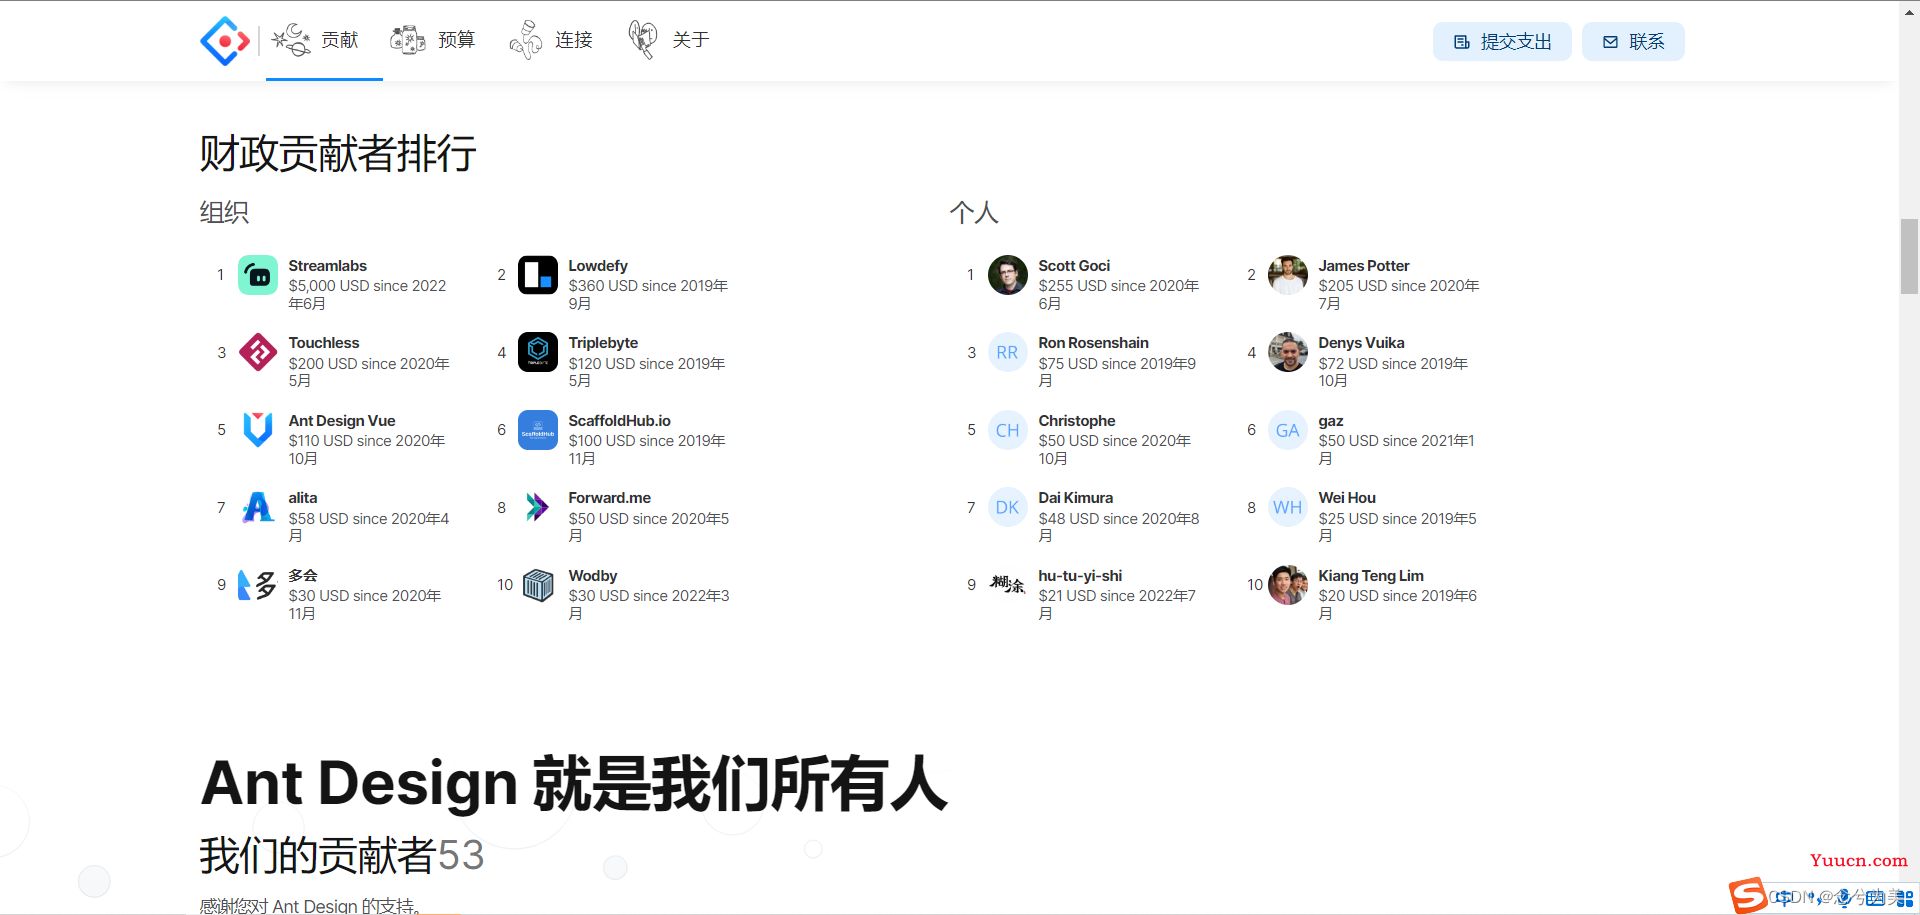Click the DK avatar of Dai Kimura
The height and width of the screenshot is (915, 1920).
[x=1008, y=507]
